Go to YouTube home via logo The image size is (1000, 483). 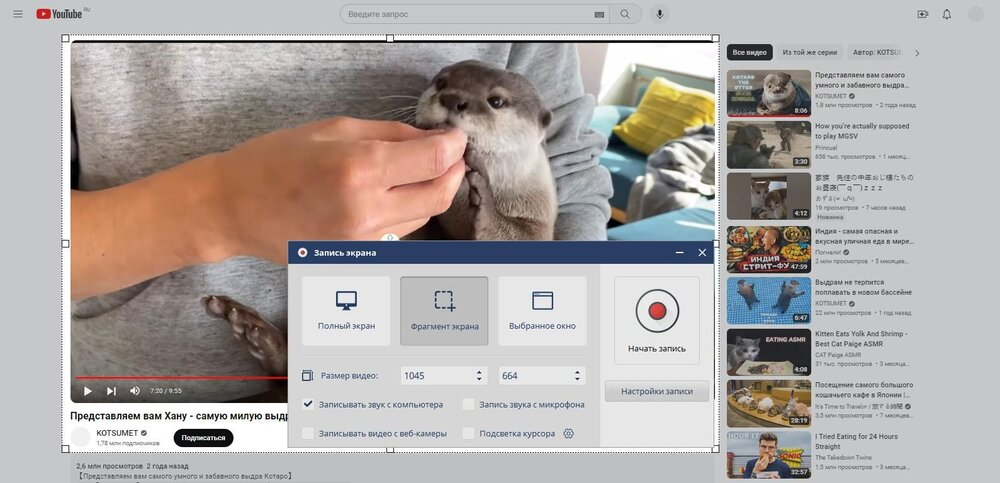point(59,14)
